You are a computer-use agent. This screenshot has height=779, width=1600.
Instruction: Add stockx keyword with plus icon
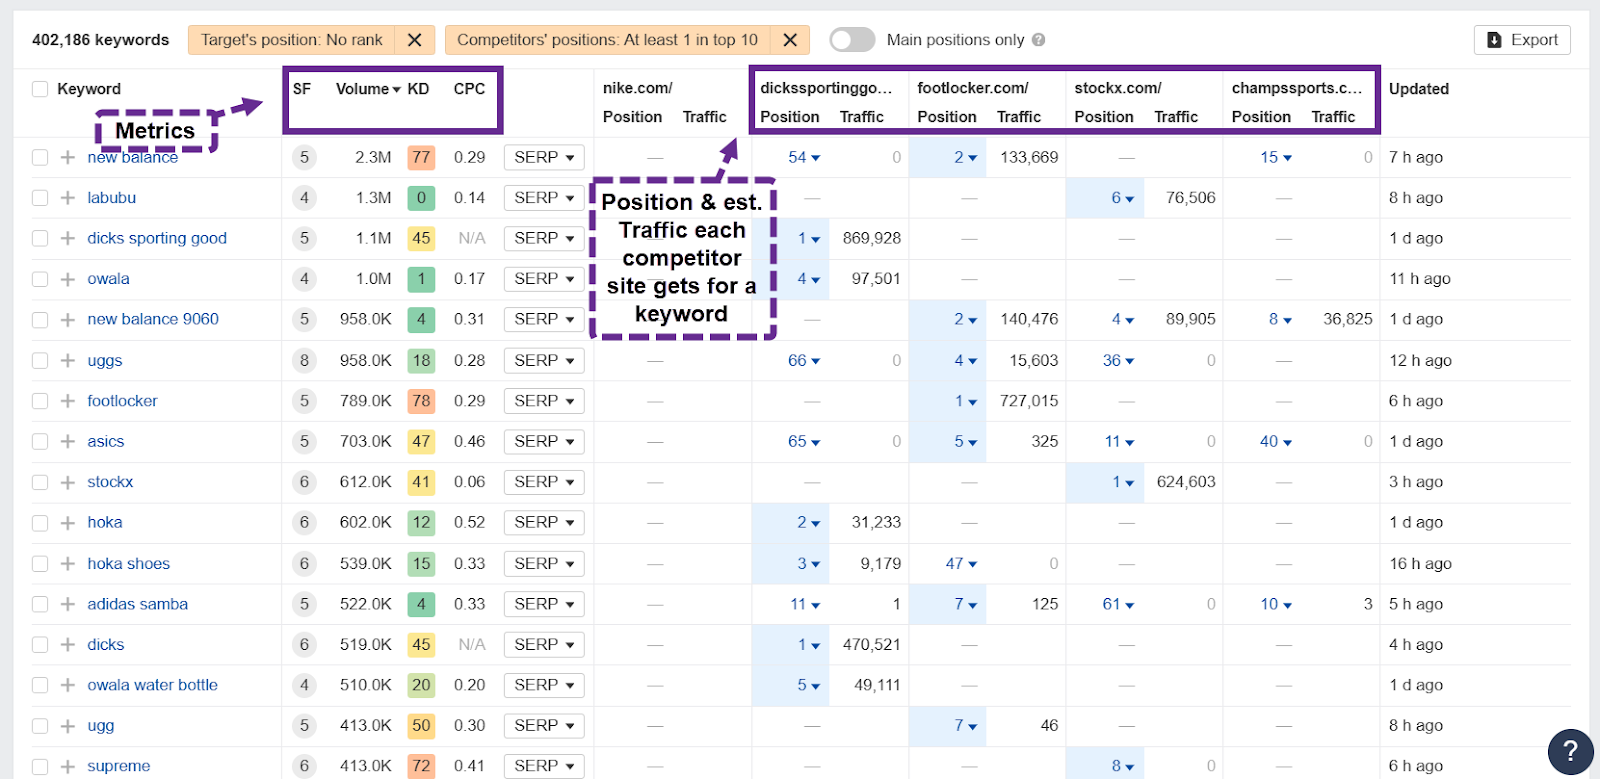tap(68, 482)
